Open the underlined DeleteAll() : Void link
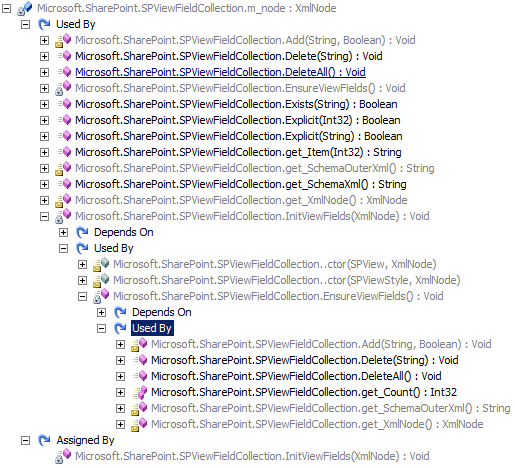515x468 pixels. click(x=220, y=72)
